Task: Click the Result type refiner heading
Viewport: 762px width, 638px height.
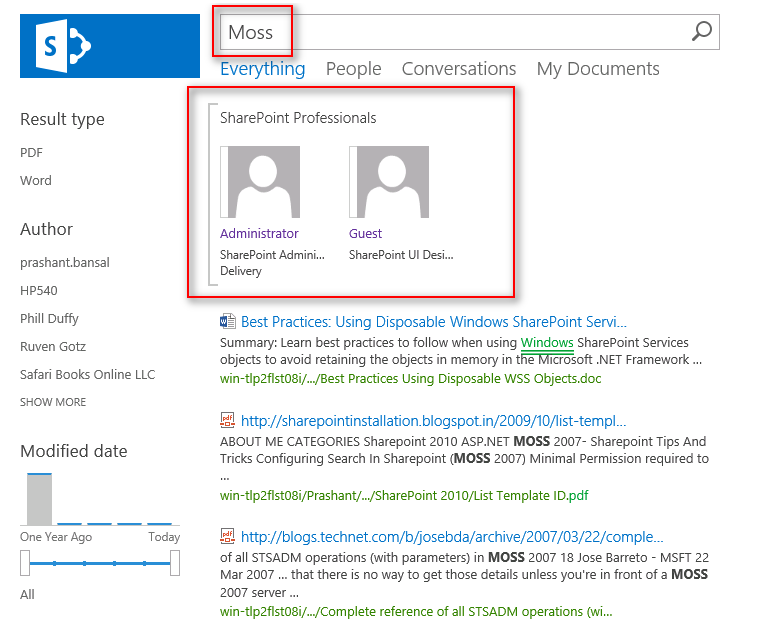Action: coord(62,119)
